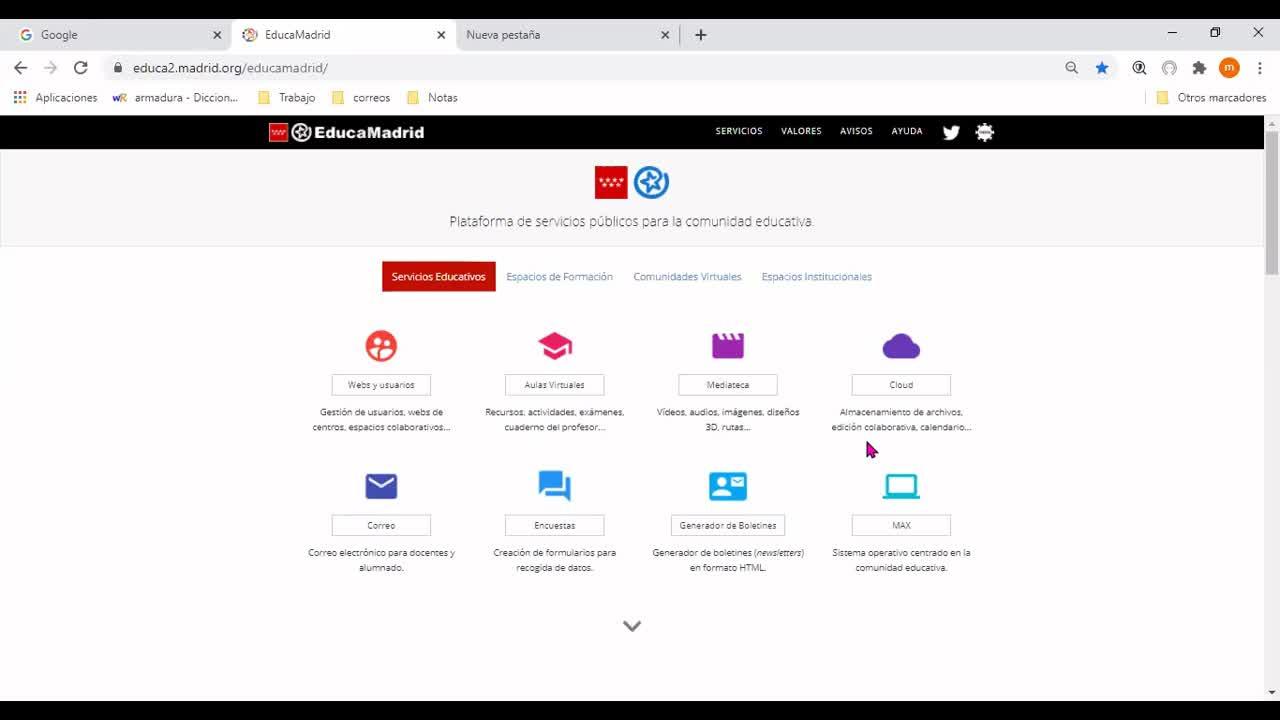
Task: Open the Encuestas chat bubbles icon
Action: point(555,486)
